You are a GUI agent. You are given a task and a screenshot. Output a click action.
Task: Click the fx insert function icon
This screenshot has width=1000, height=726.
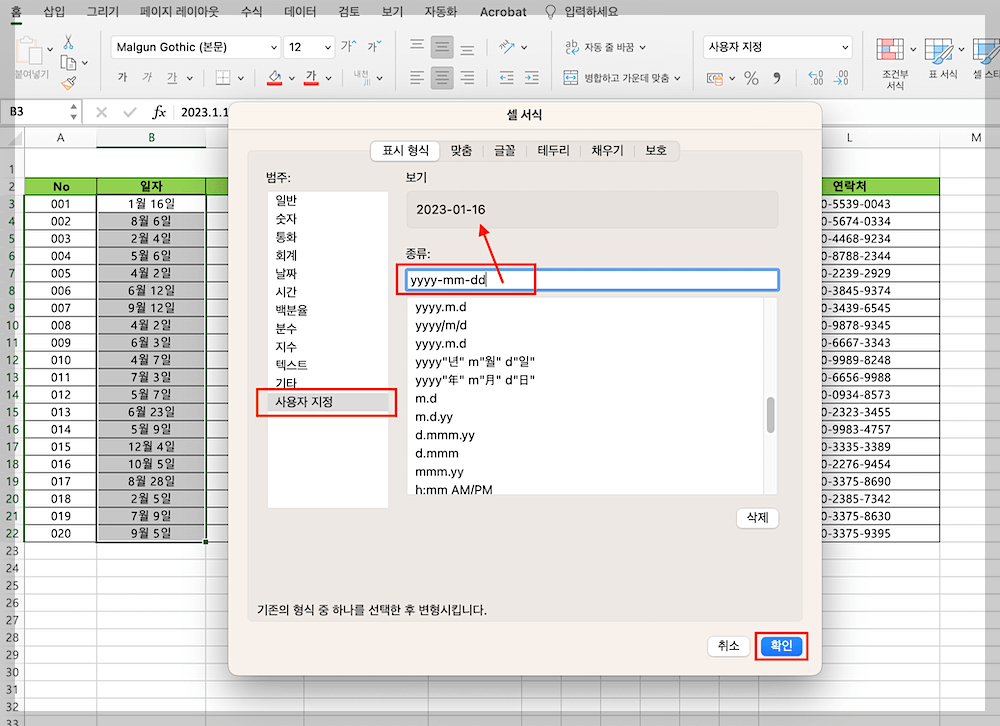point(159,112)
